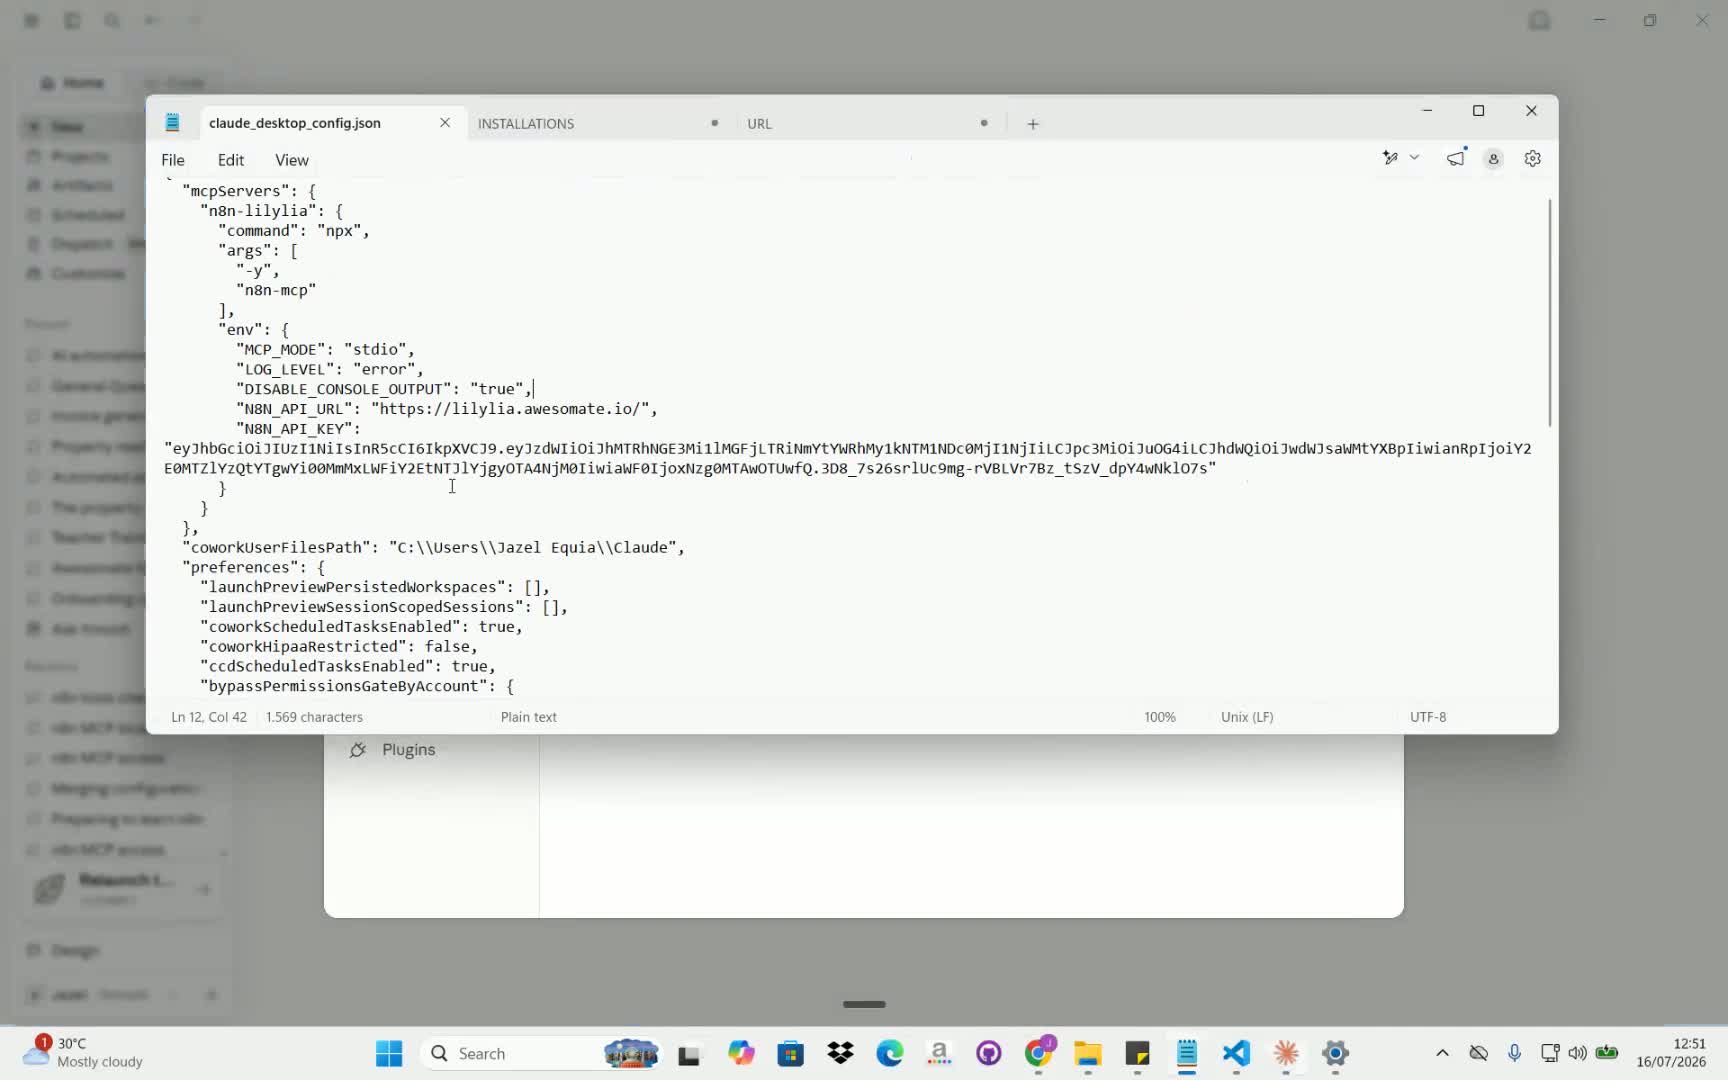
Task: Open the Notepad account profile icon
Action: pyautogui.click(x=1493, y=158)
